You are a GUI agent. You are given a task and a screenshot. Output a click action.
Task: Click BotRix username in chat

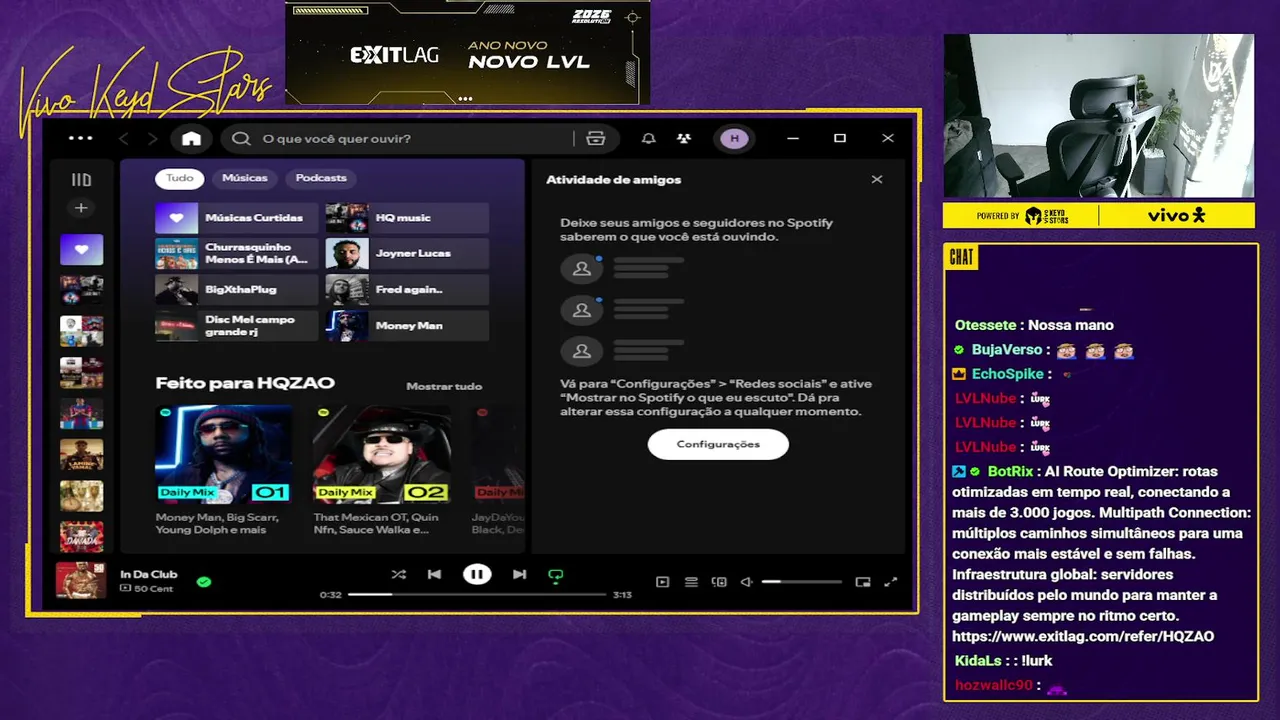[x=1010, y=471]
